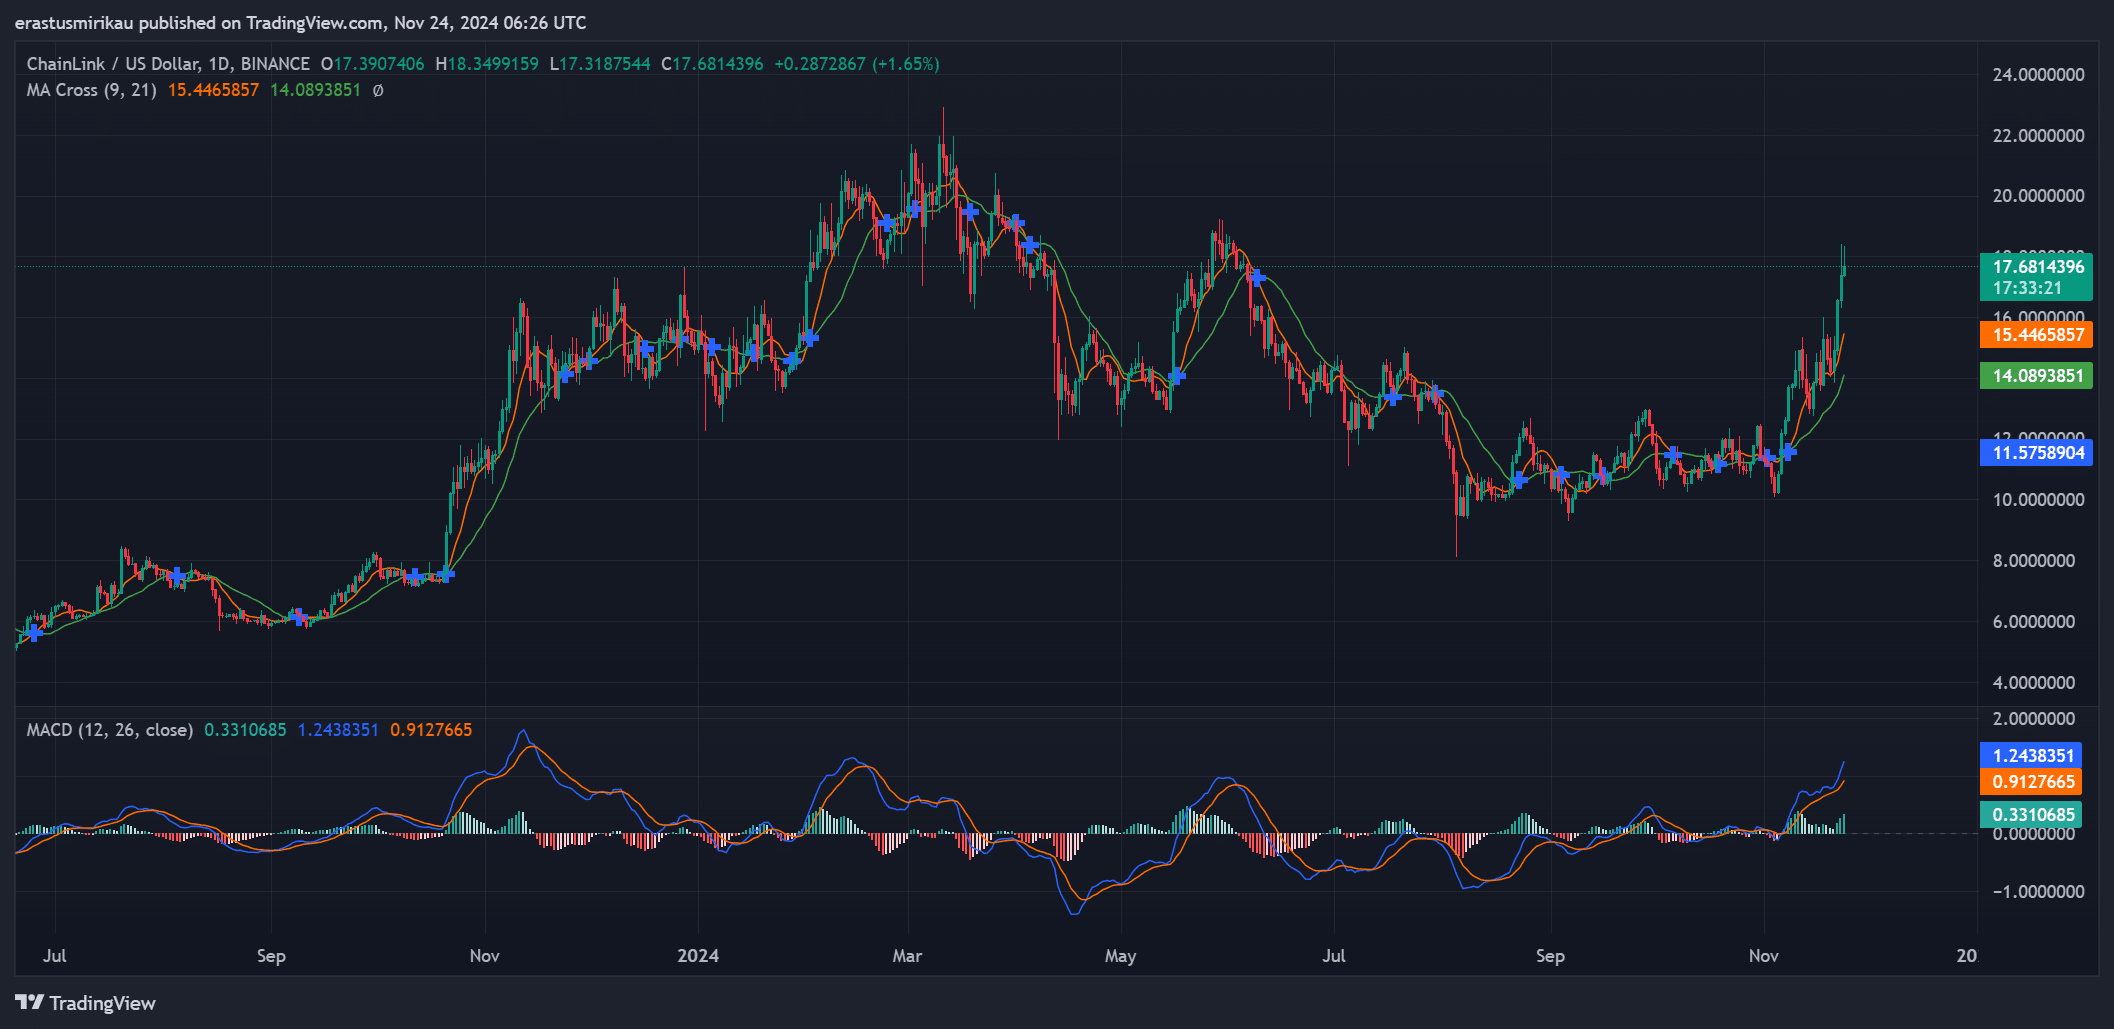
Task: Click the close price value 17.6814396 in header
Action: point(718,64)
